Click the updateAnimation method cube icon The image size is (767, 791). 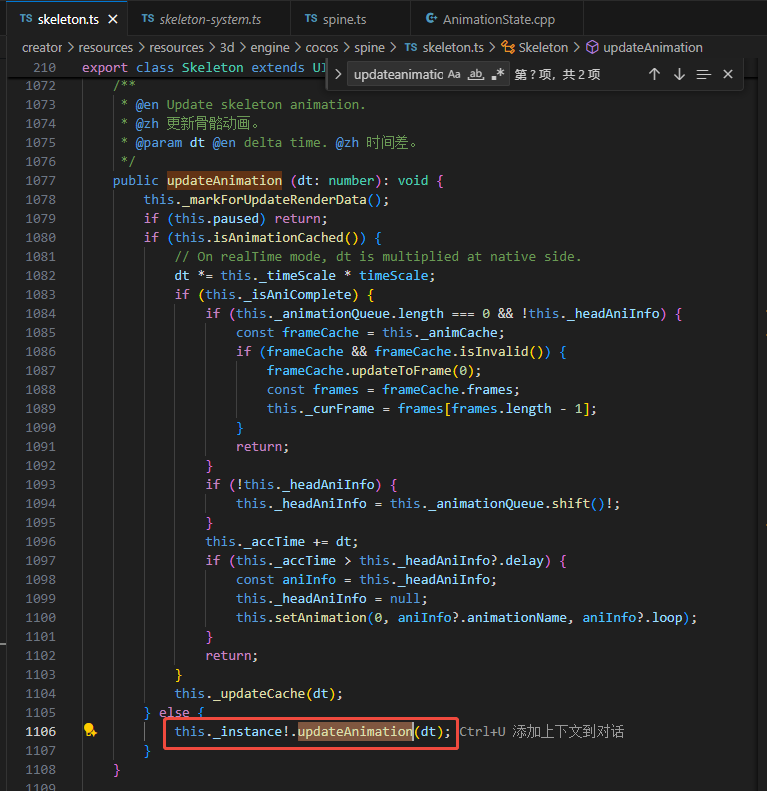point(592,47)
